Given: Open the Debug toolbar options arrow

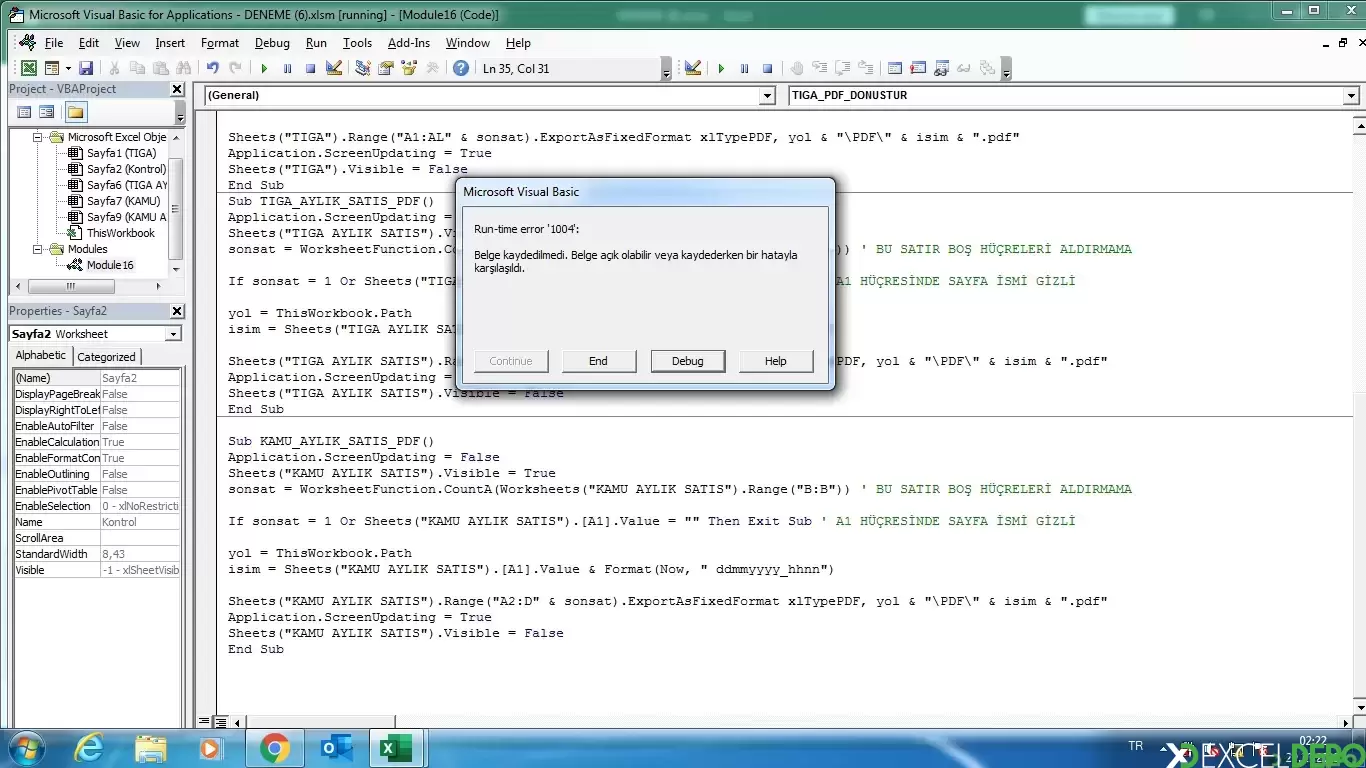Looking at the screenshot, I should [1006, 68].
